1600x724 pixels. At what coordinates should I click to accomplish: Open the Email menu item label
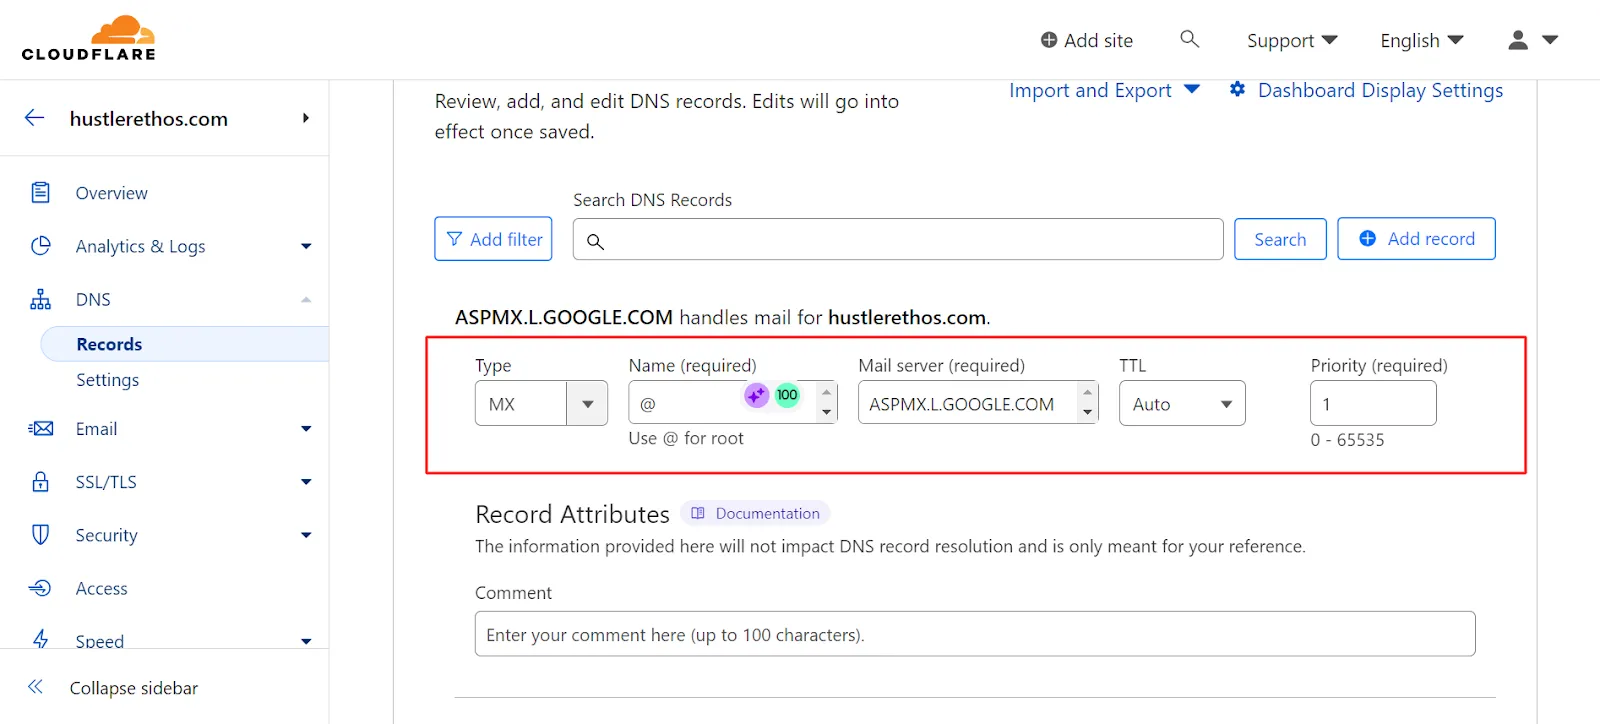click(96, 429)
